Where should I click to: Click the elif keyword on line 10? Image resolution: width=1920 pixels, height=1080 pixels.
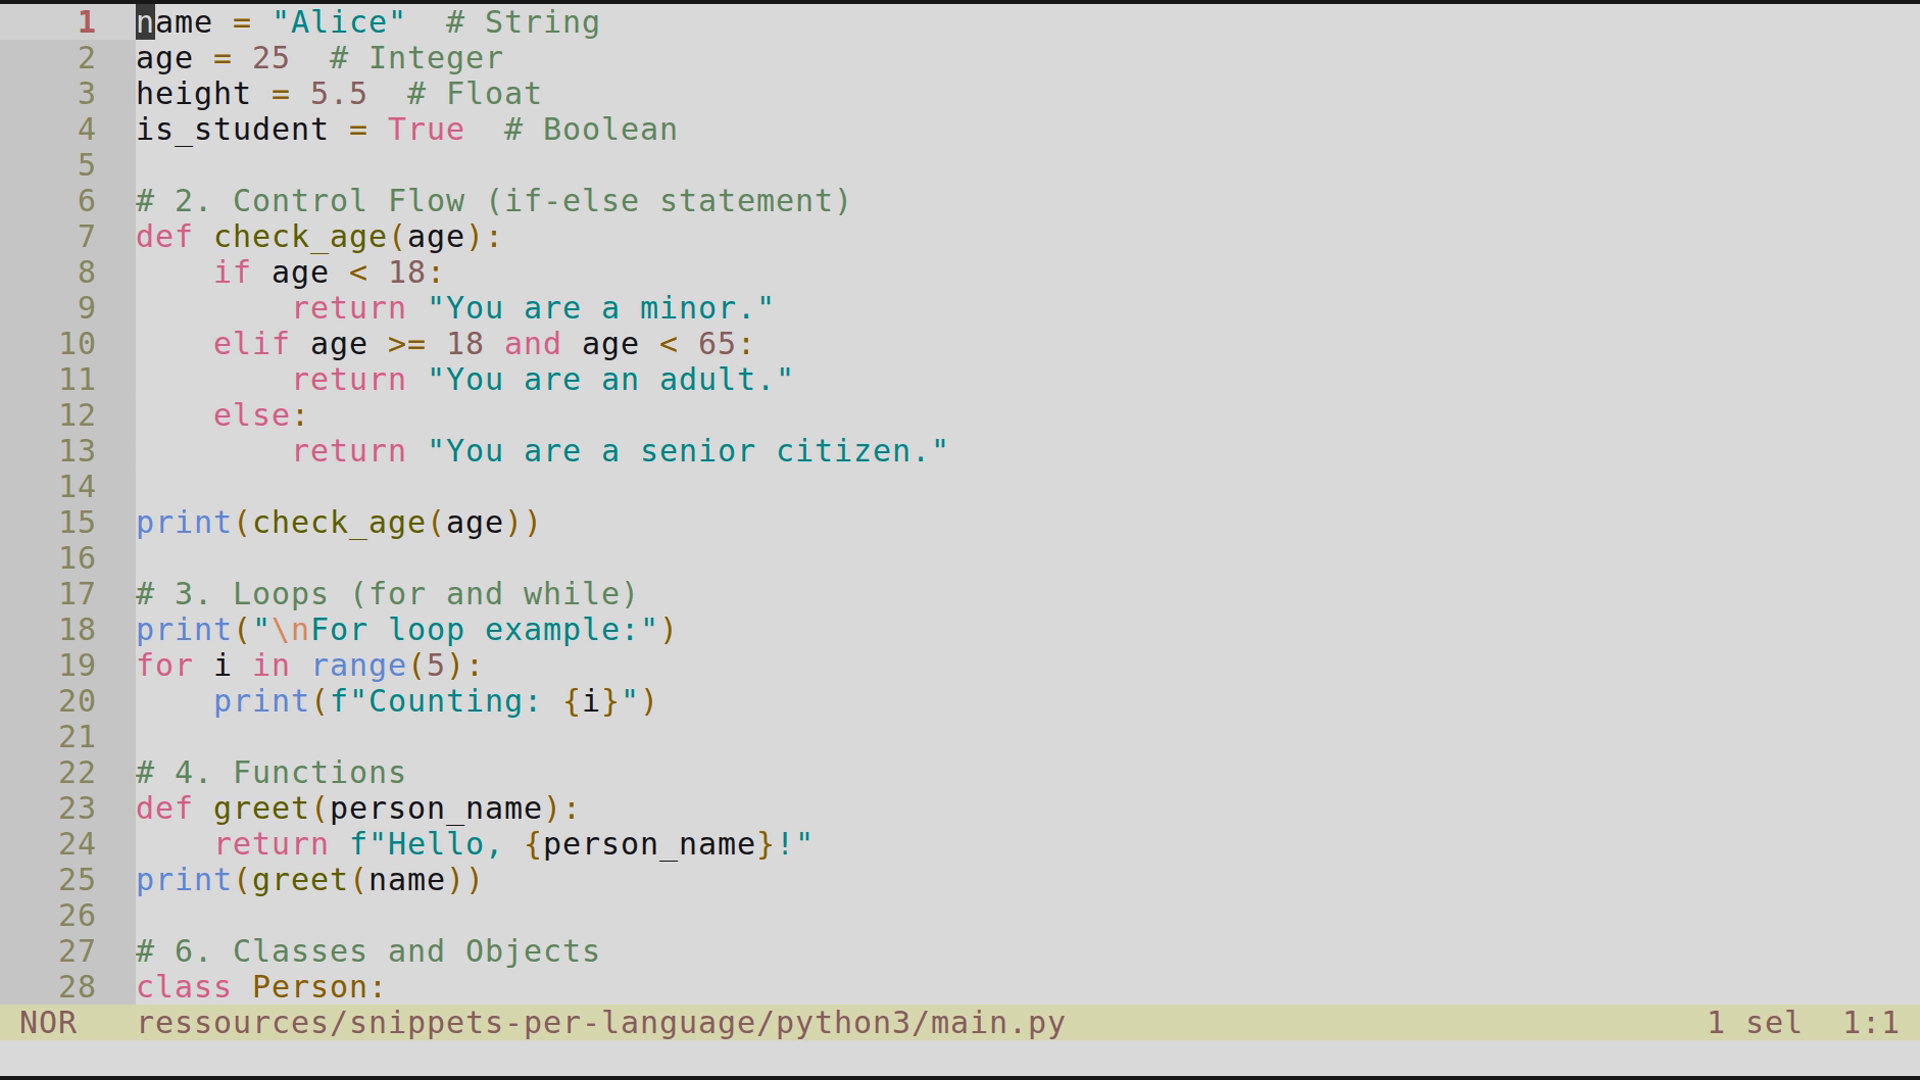tap(250, 343)
